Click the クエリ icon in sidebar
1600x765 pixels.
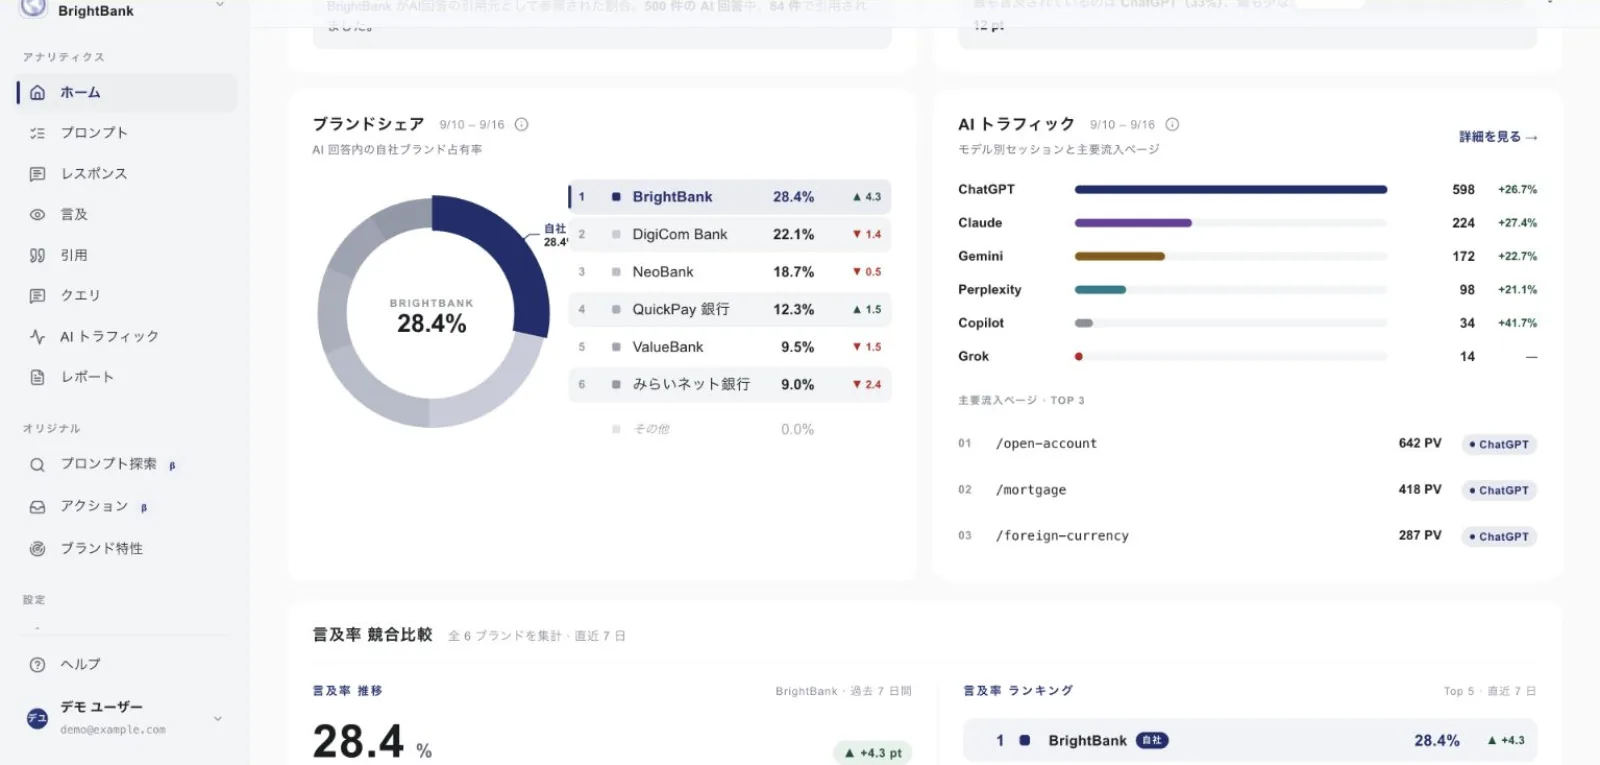click(37, 296)
